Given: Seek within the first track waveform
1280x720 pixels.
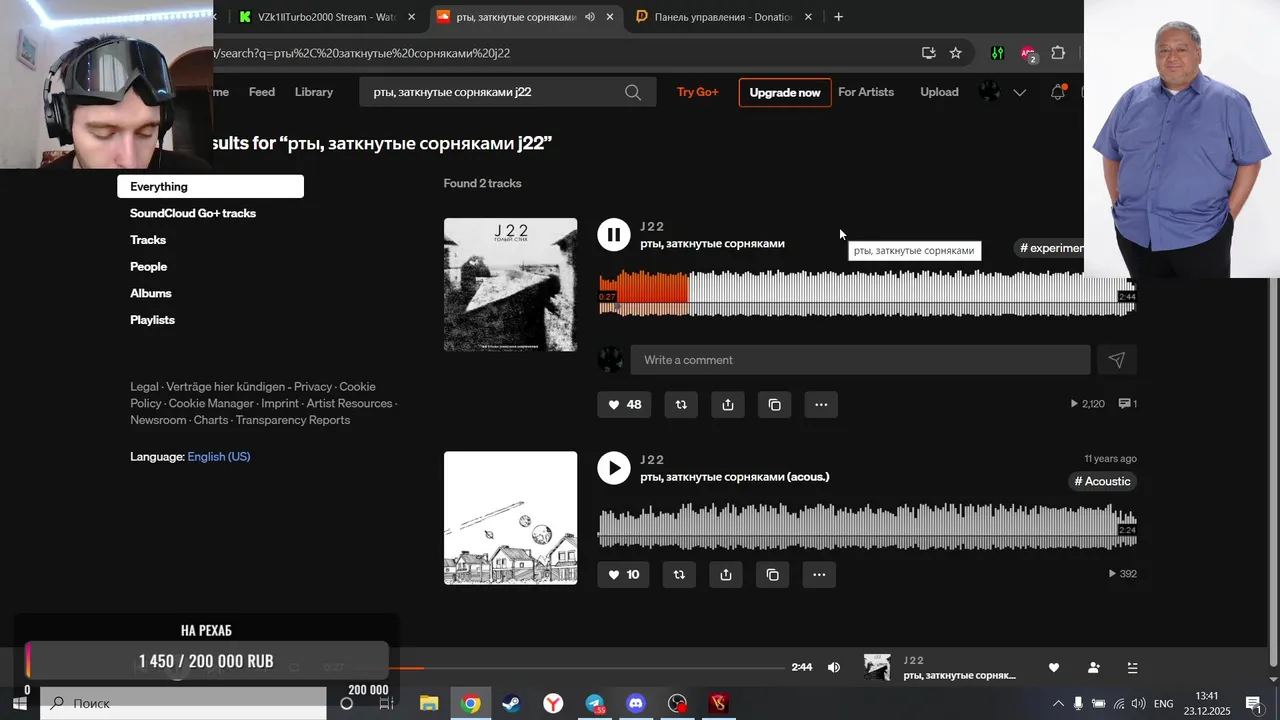Looking at the screenshot, I should point(867,293).
